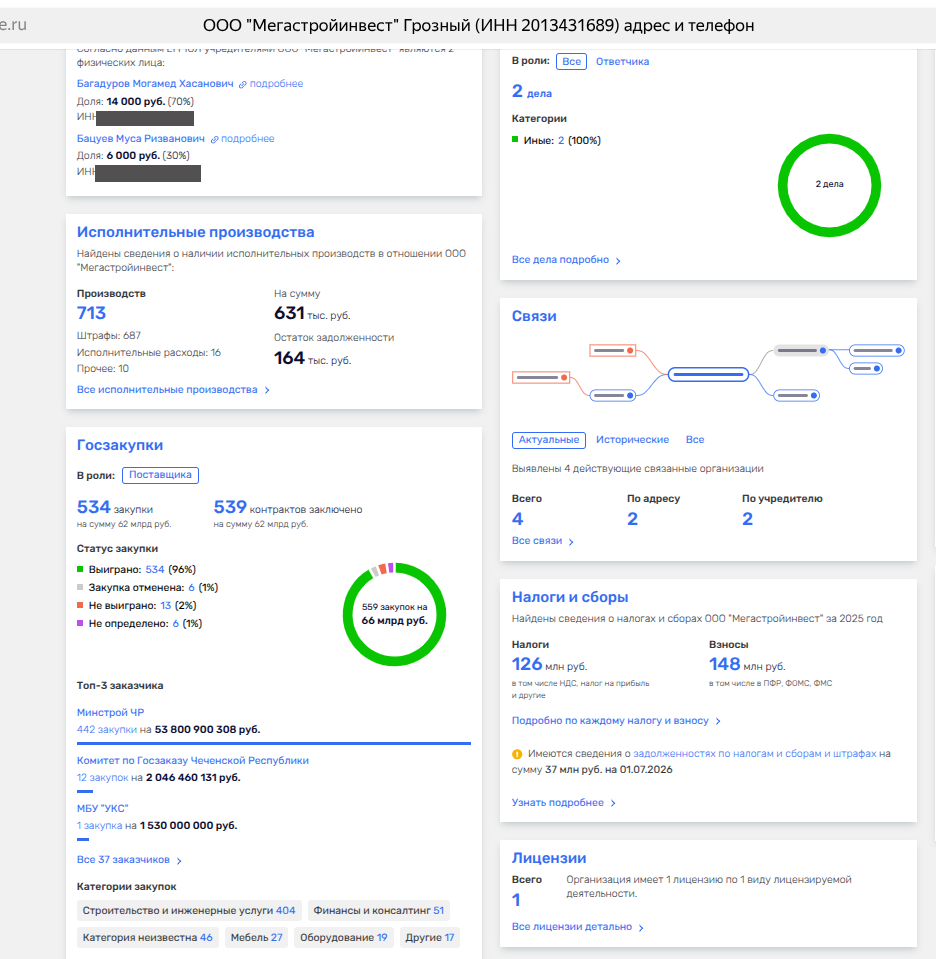936x959 pixels.
Task: Click the 2 дела count link
Action: click(532, 92)
